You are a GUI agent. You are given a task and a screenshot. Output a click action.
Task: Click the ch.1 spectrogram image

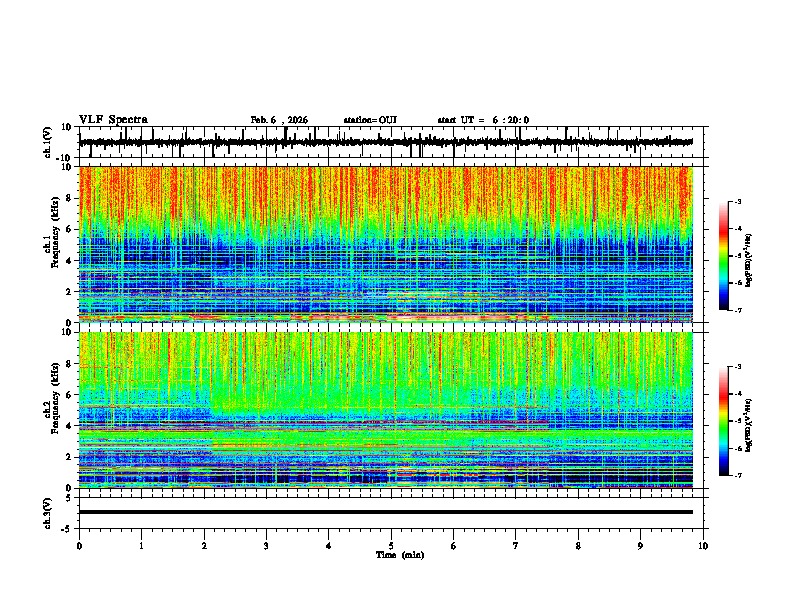(x=385, y=244)
